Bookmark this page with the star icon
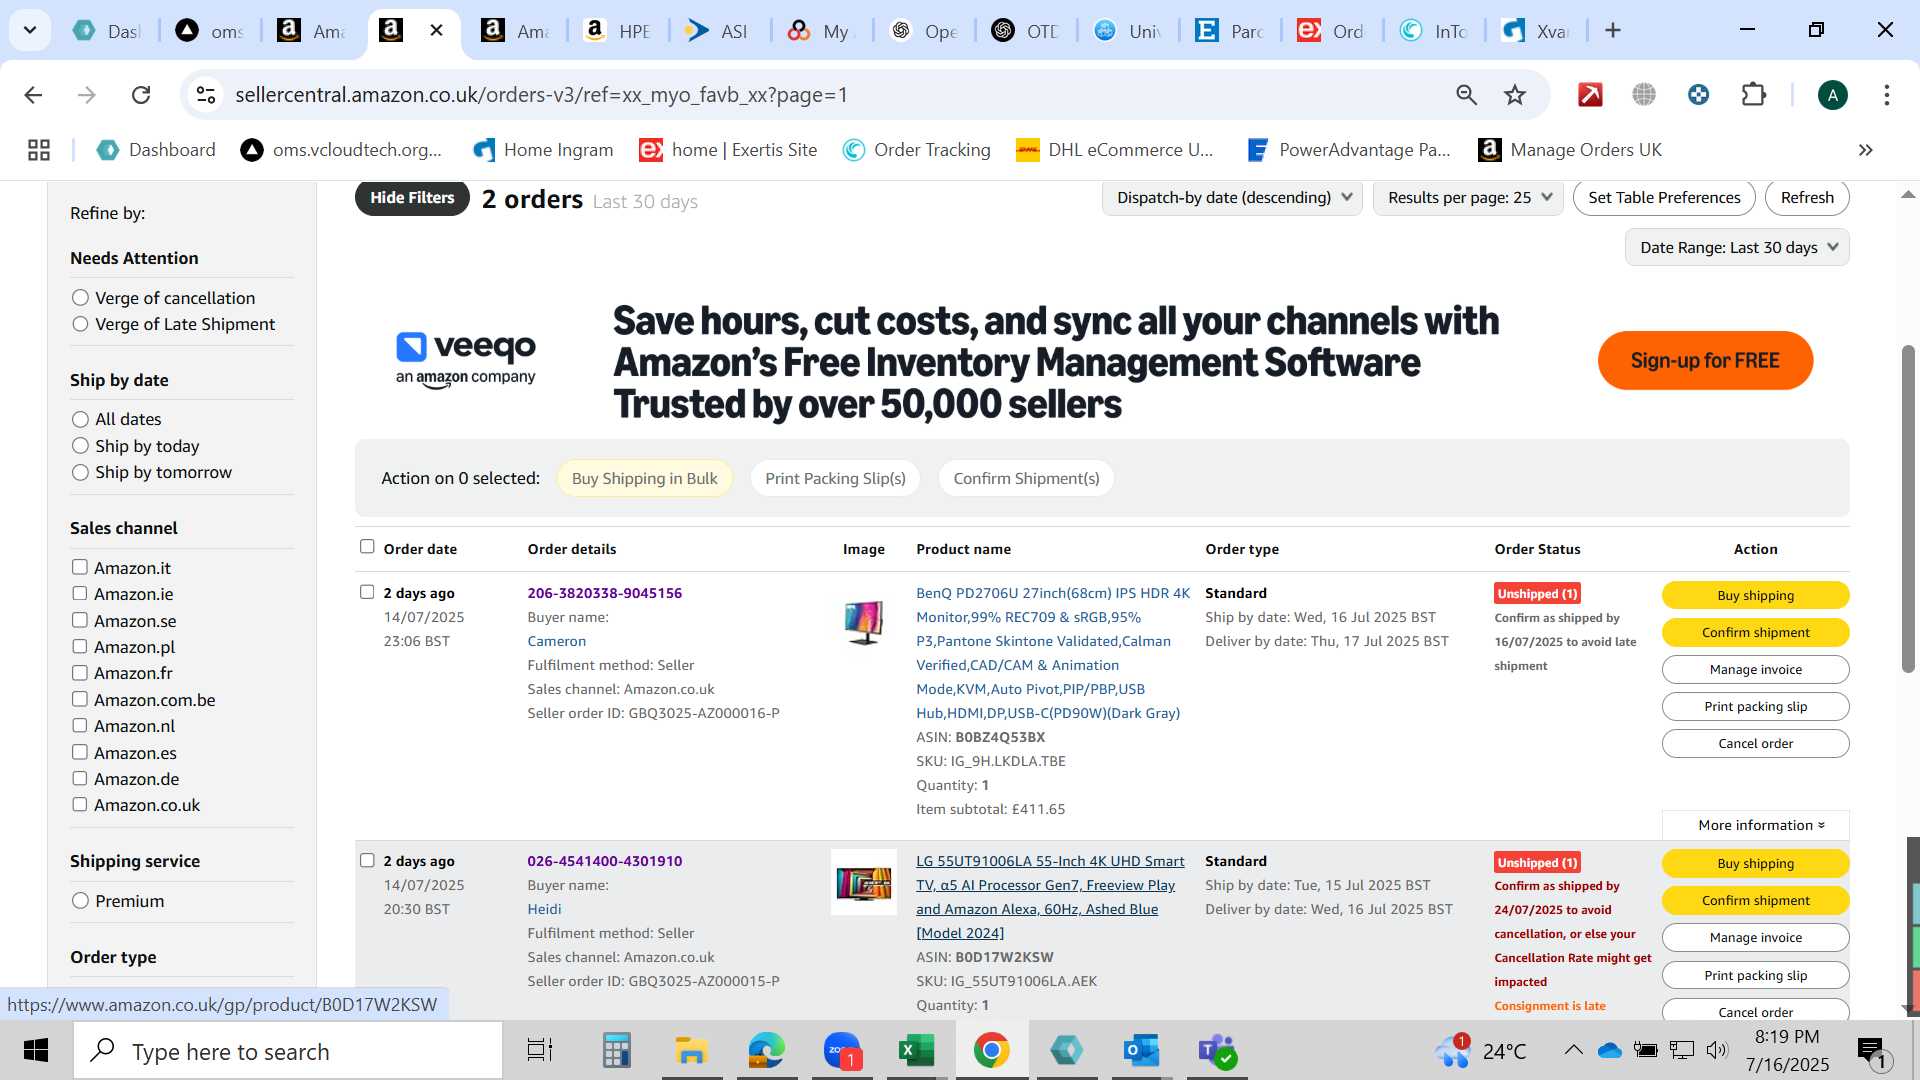1920x1080 pixels. point(1515,95)
